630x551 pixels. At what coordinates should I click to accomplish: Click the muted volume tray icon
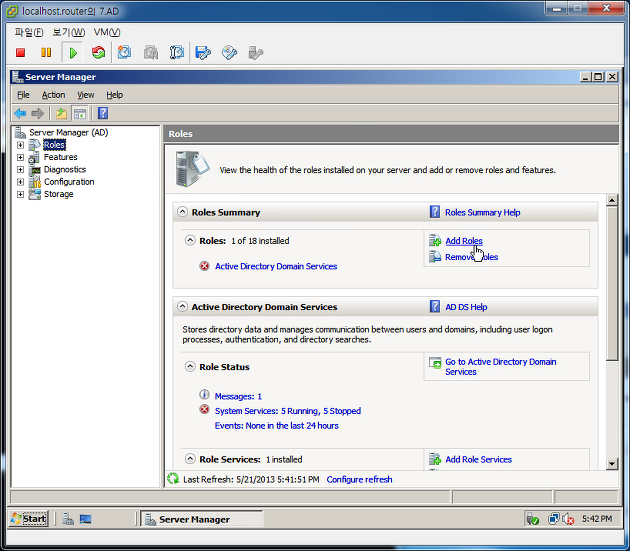(x=568, y=519)
